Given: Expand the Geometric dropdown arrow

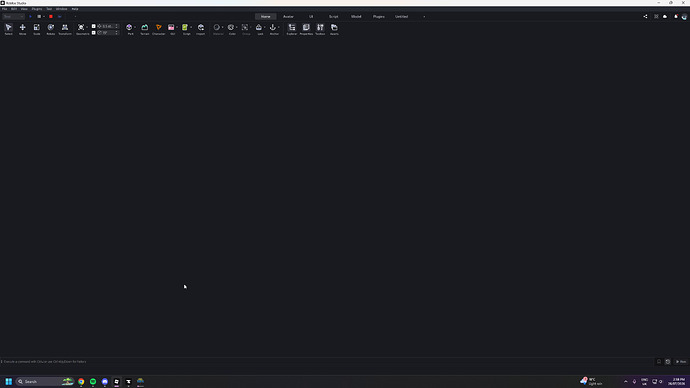Looking at the screenshot, I should 87,27.
